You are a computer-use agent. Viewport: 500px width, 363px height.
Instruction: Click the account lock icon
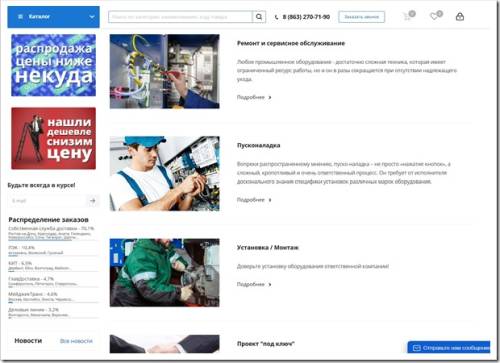[x=460, y=17]
